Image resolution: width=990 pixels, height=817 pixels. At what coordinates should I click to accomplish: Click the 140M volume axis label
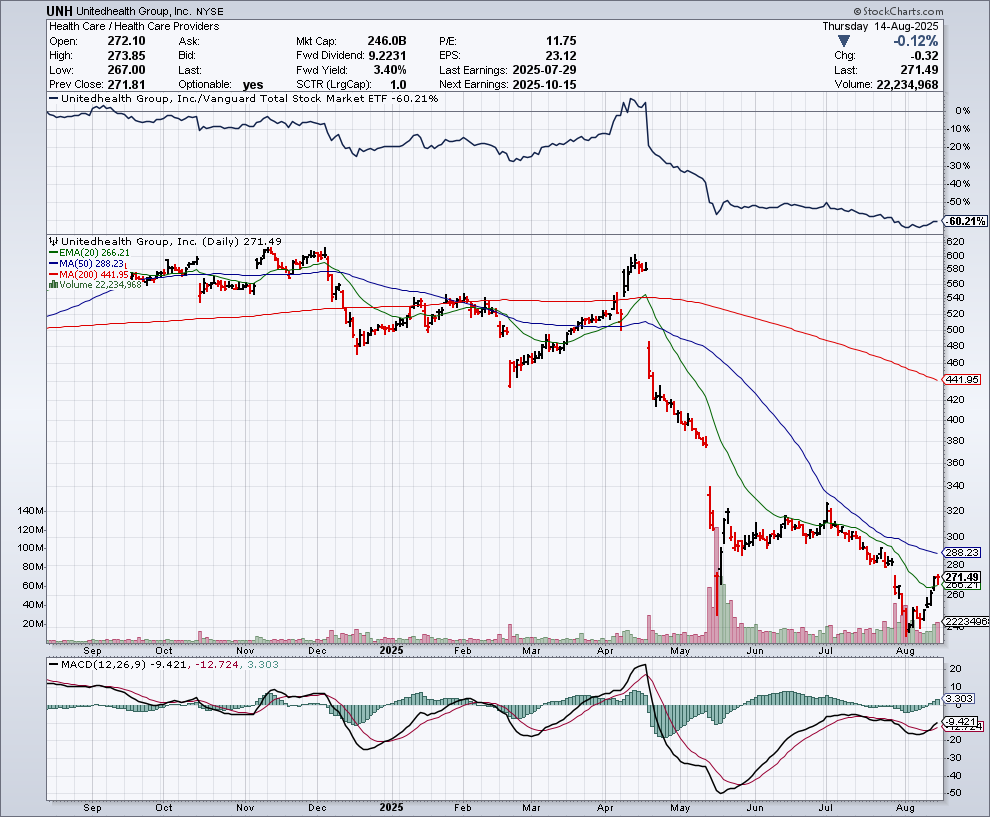pyautogui.click(x=30, y=511)
